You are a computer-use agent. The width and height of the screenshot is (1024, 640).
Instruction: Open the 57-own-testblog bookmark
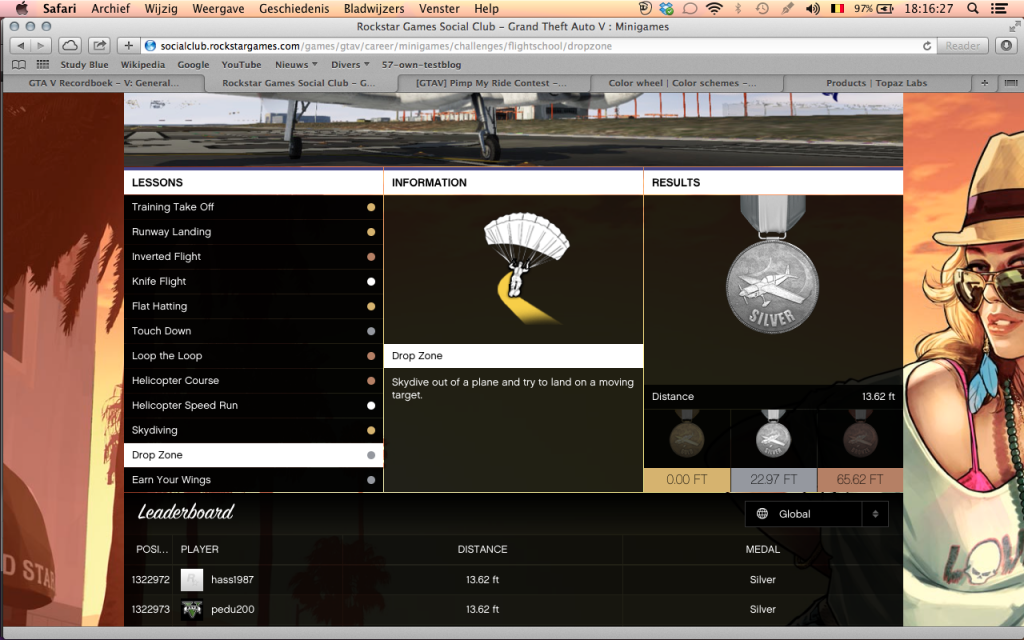tap(421, 65)
